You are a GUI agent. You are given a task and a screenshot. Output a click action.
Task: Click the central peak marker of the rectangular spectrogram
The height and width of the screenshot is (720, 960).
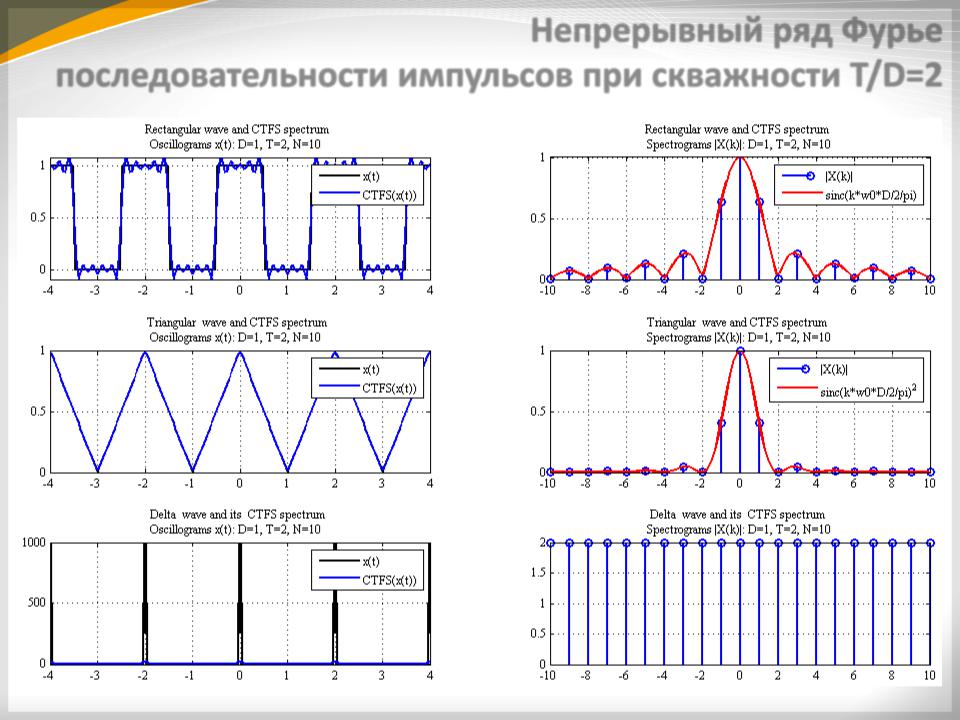(740, 158)
